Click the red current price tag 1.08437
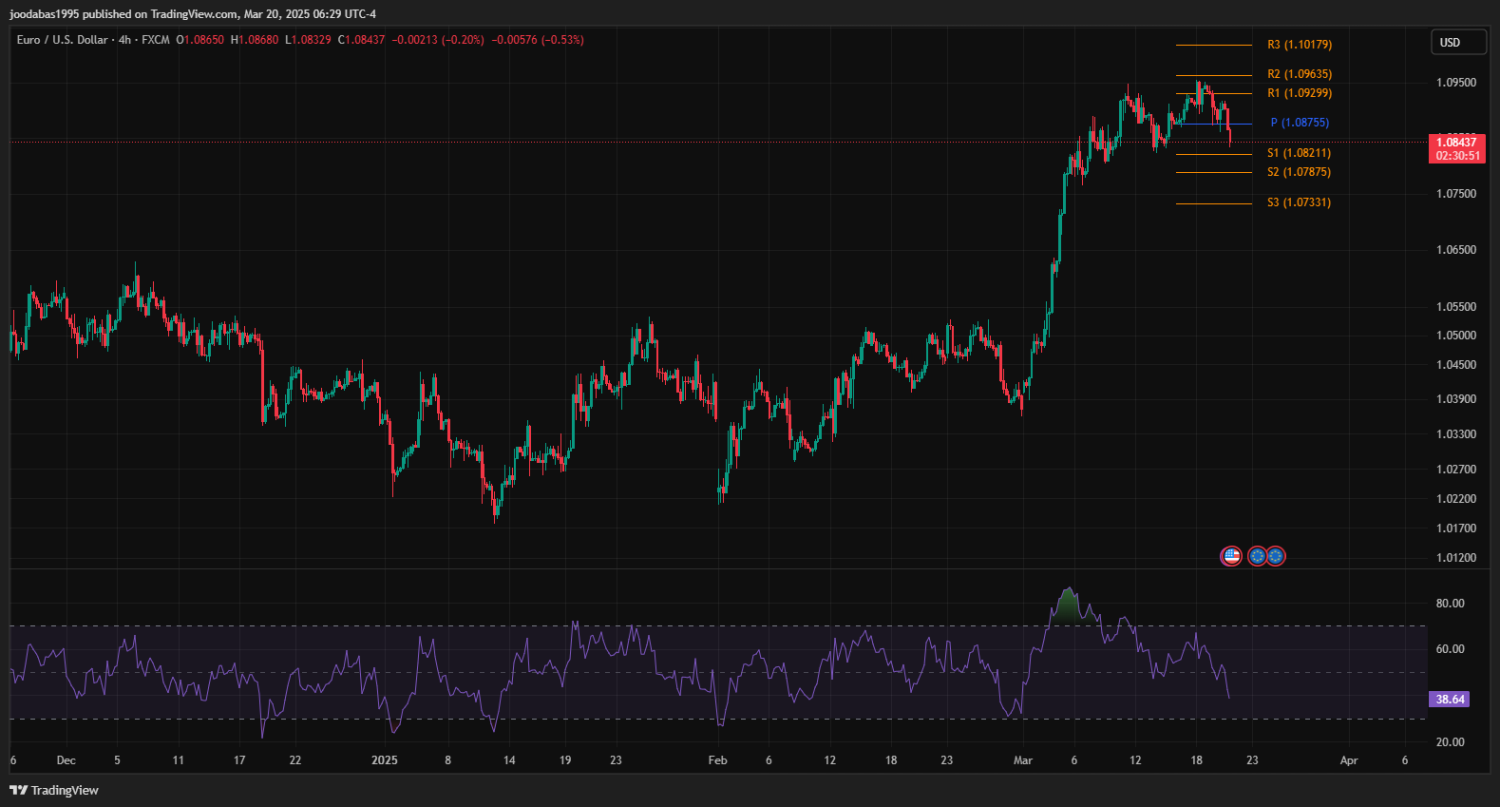The height and width of the screenshot is (807, 1500). coord(1456,142)
